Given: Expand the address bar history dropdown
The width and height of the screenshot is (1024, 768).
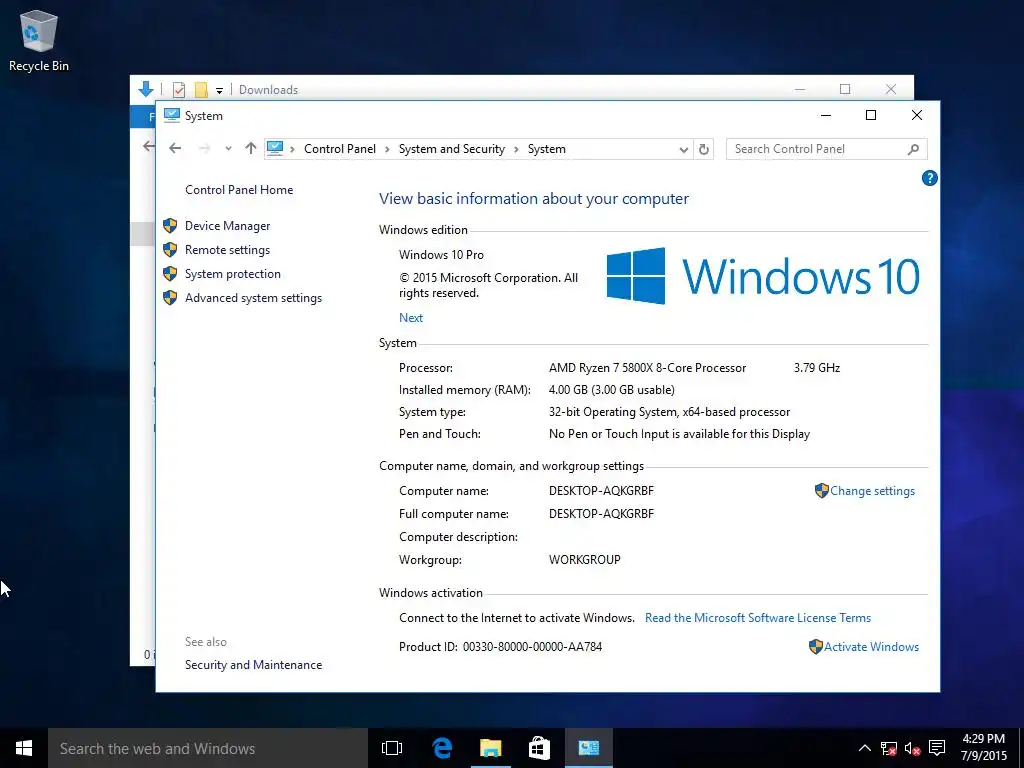Looking at the screenshot, I should 683,150.
